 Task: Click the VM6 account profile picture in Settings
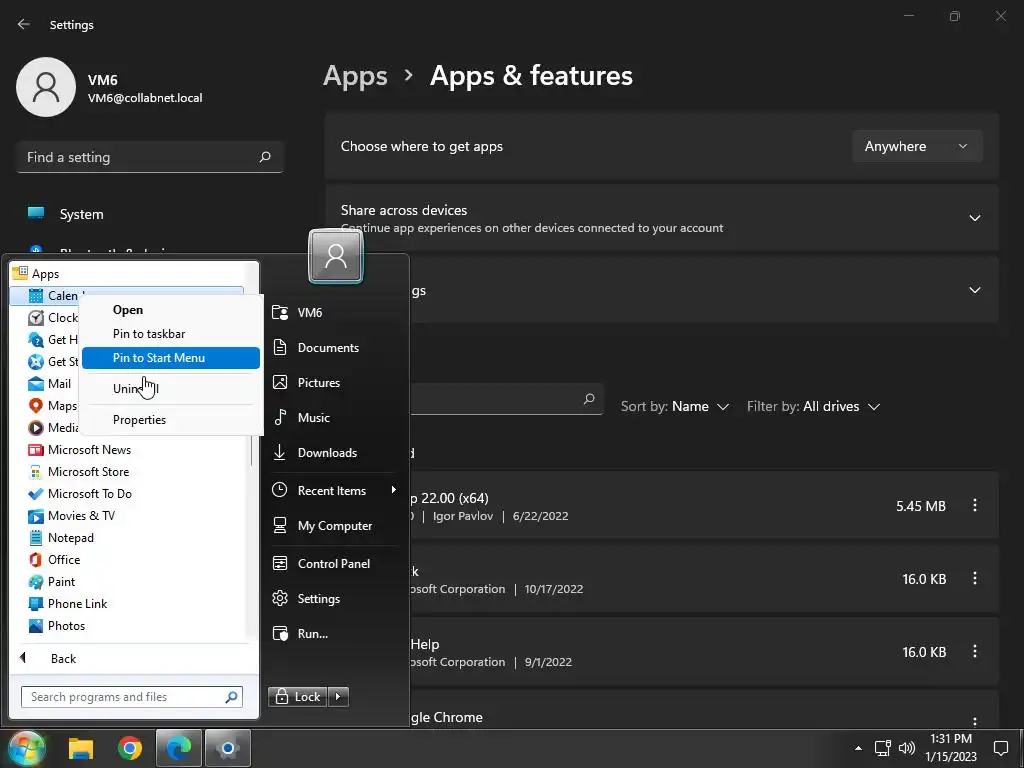click(46, 87)
